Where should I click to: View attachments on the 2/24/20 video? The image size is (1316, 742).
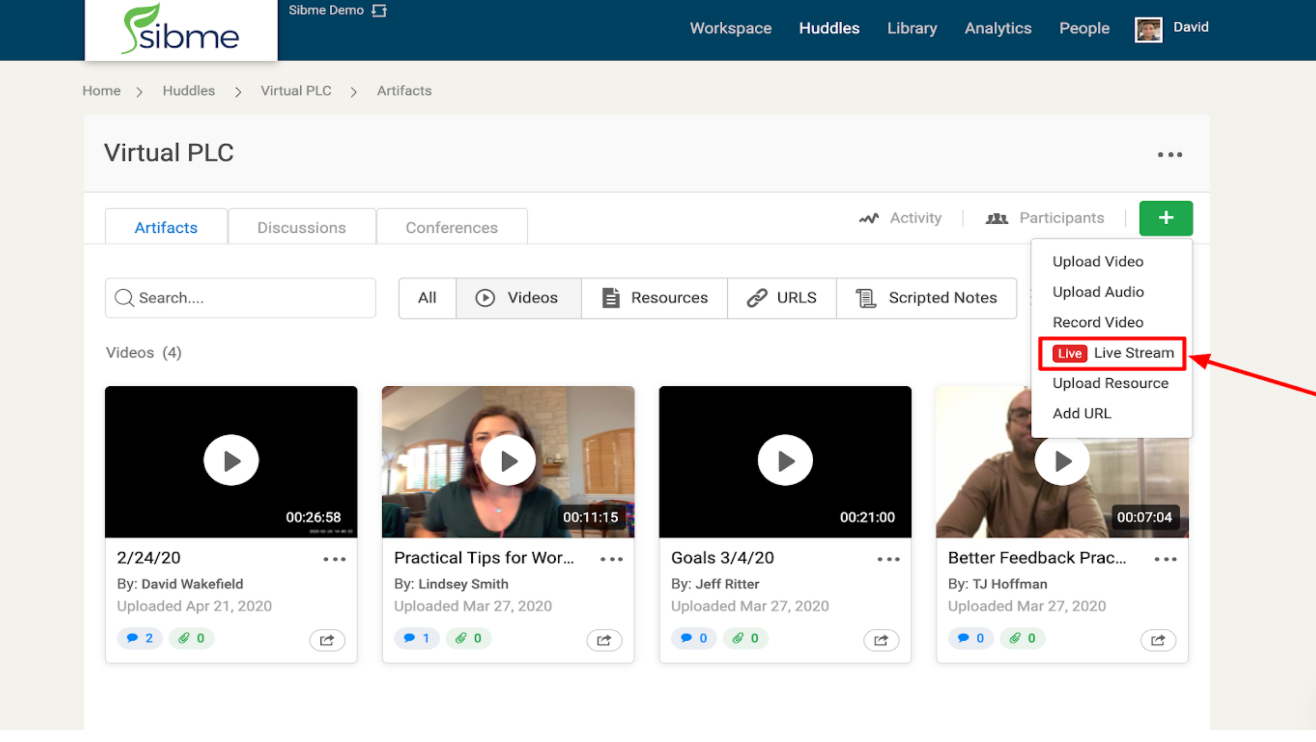coord(191,638)
